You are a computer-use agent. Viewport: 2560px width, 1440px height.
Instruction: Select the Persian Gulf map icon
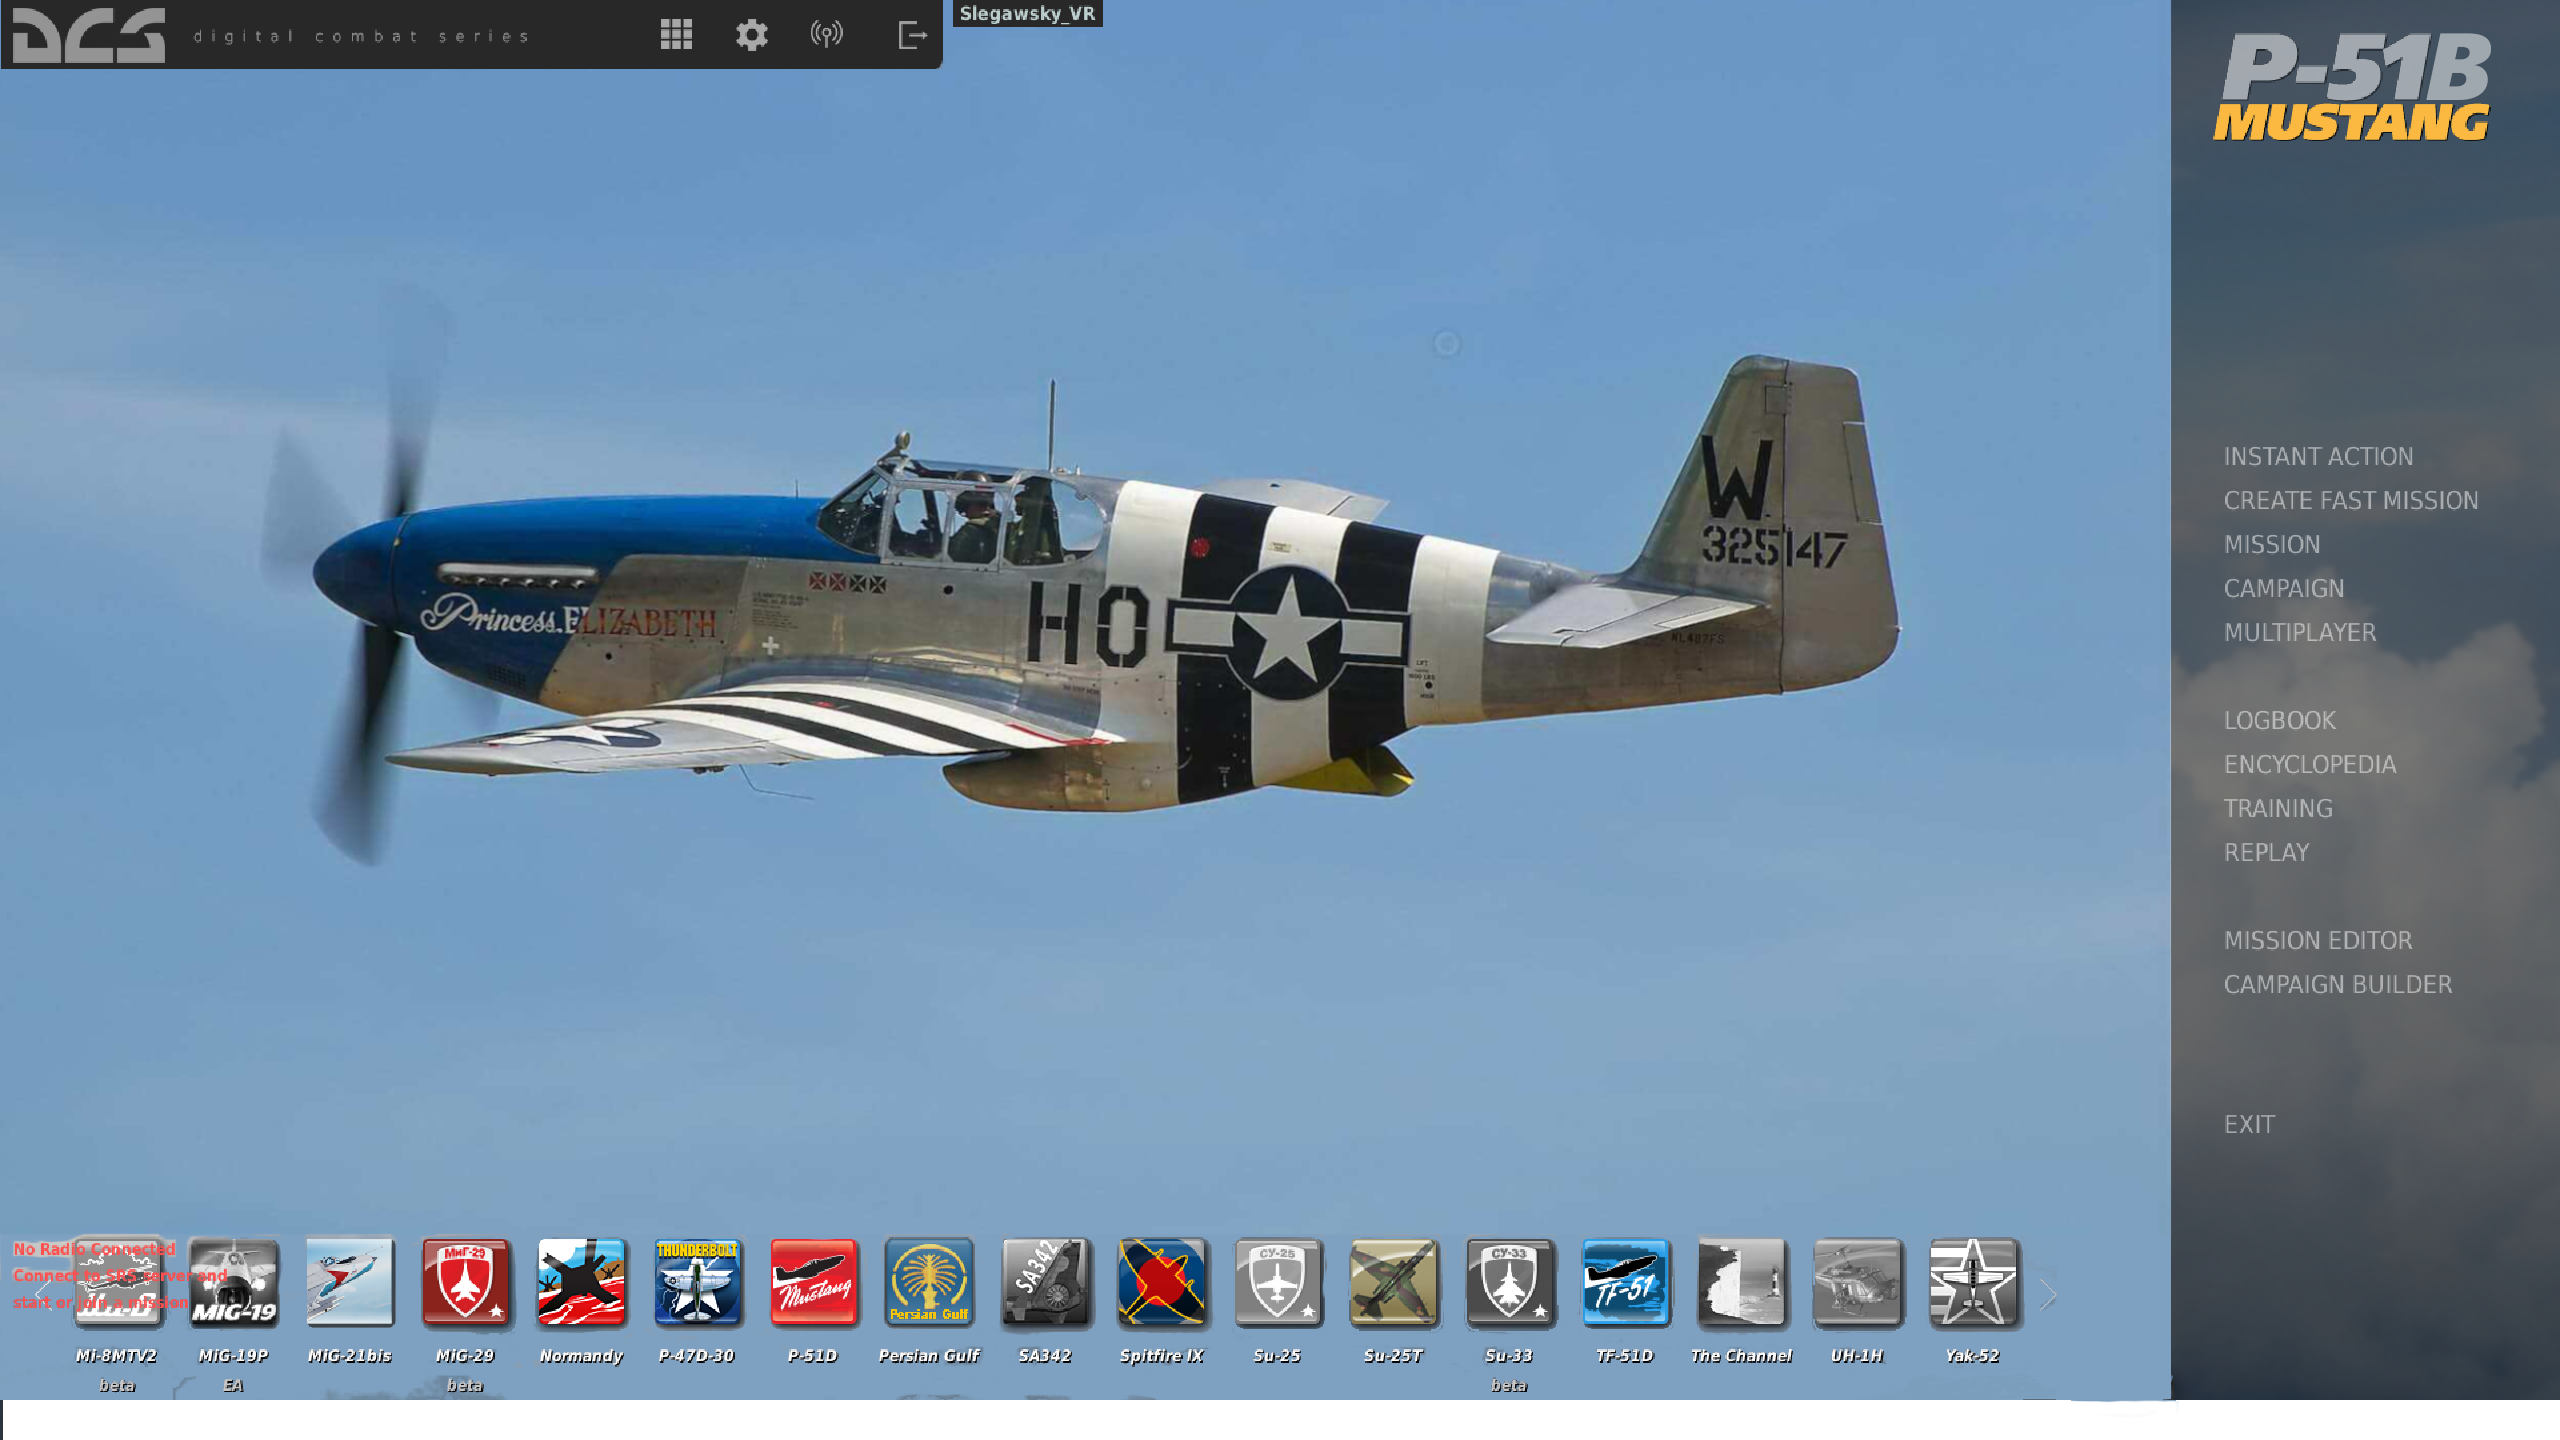click(x=929, y=1283)
